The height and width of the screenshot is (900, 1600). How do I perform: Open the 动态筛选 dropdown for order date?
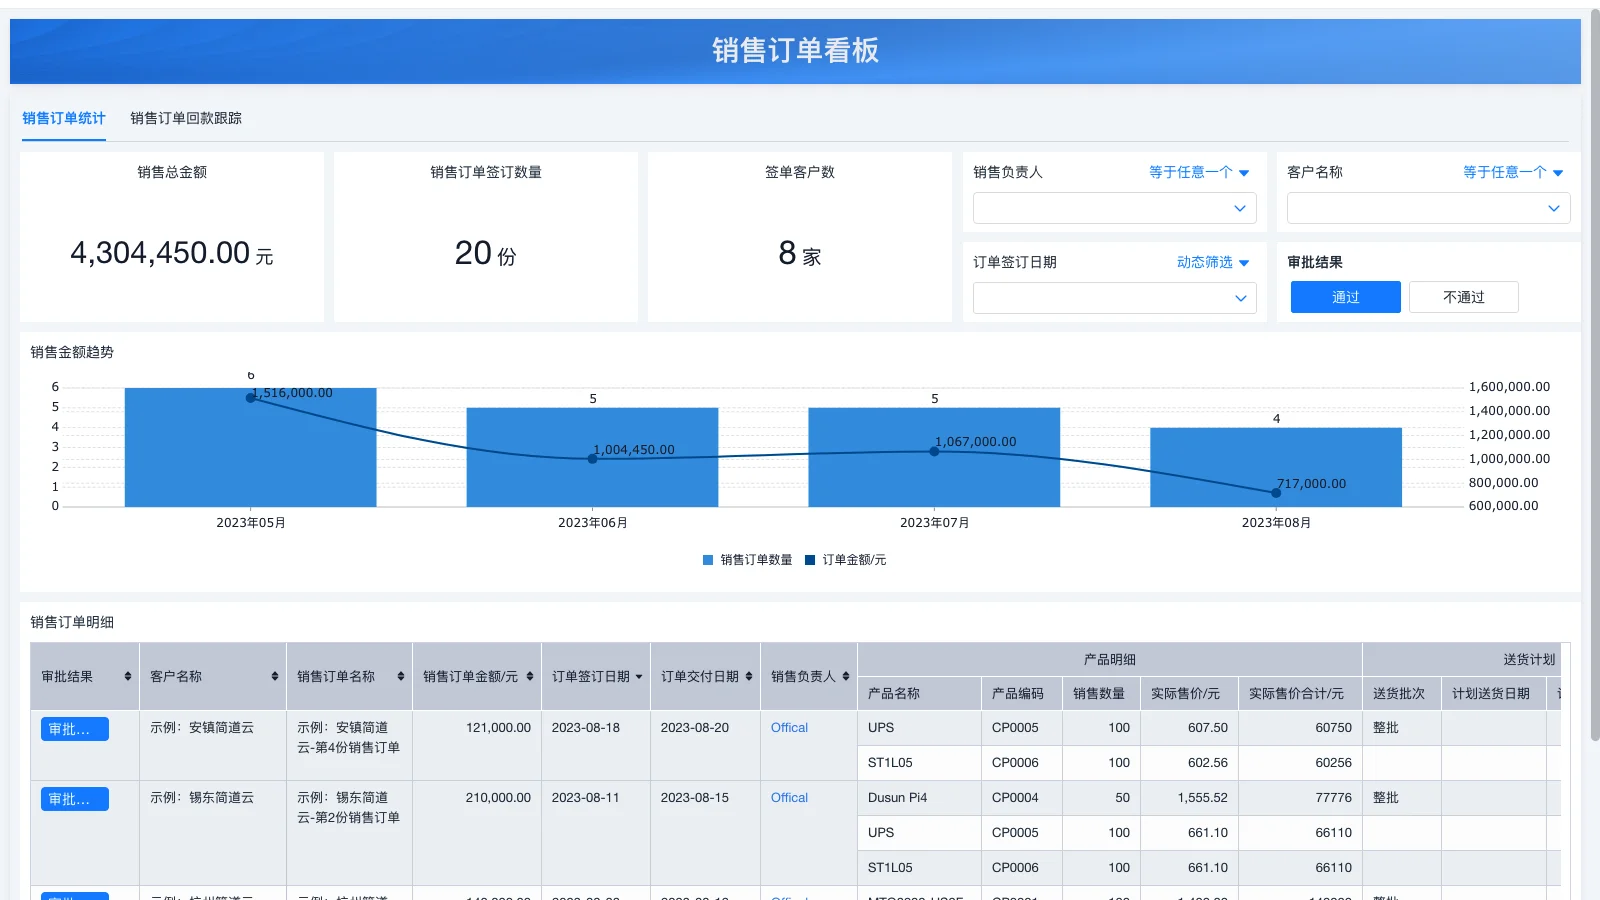pos(1210,262)
